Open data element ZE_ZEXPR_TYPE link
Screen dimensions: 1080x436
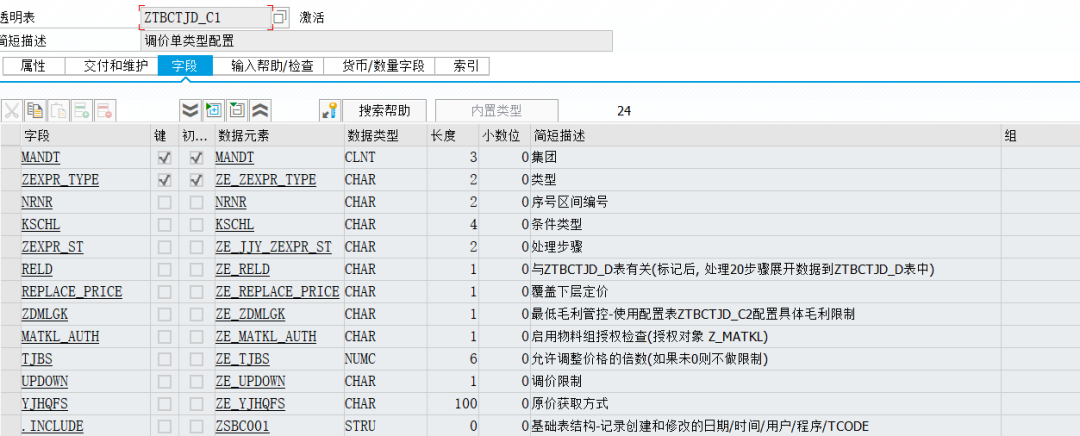[x=266, y=180]
